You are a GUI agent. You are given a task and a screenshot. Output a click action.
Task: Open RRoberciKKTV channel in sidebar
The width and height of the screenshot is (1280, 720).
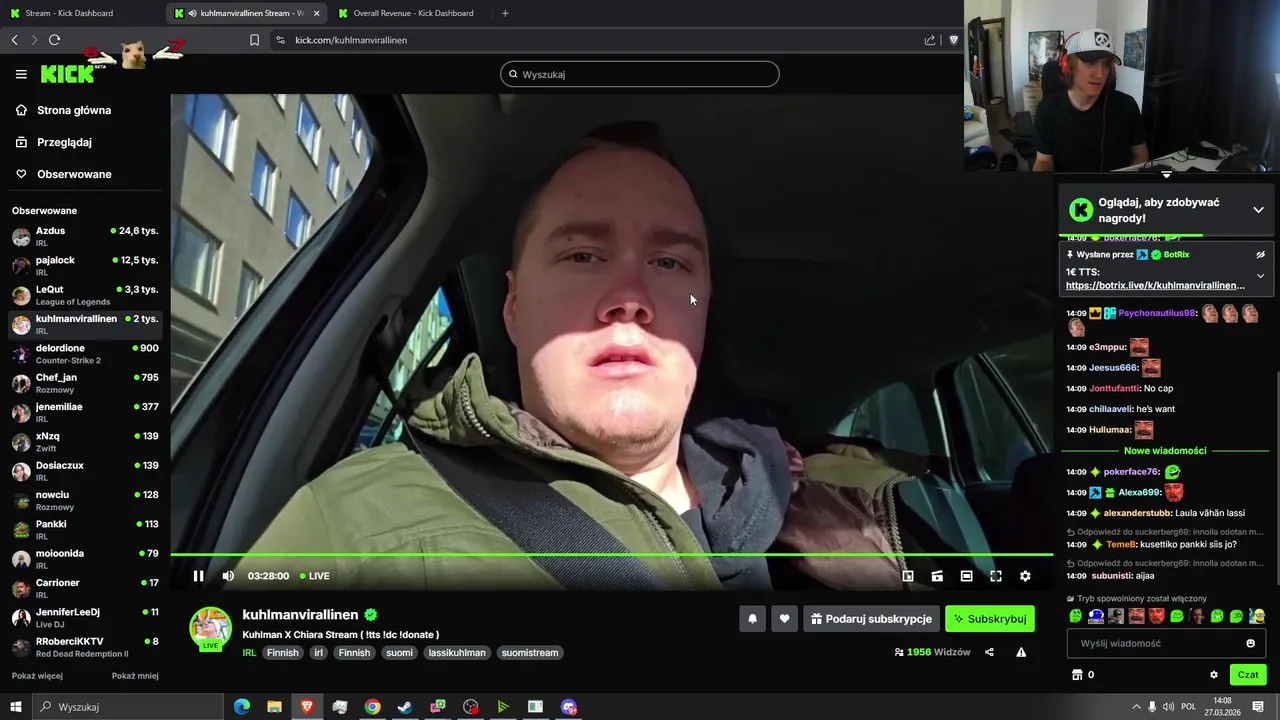85,647
